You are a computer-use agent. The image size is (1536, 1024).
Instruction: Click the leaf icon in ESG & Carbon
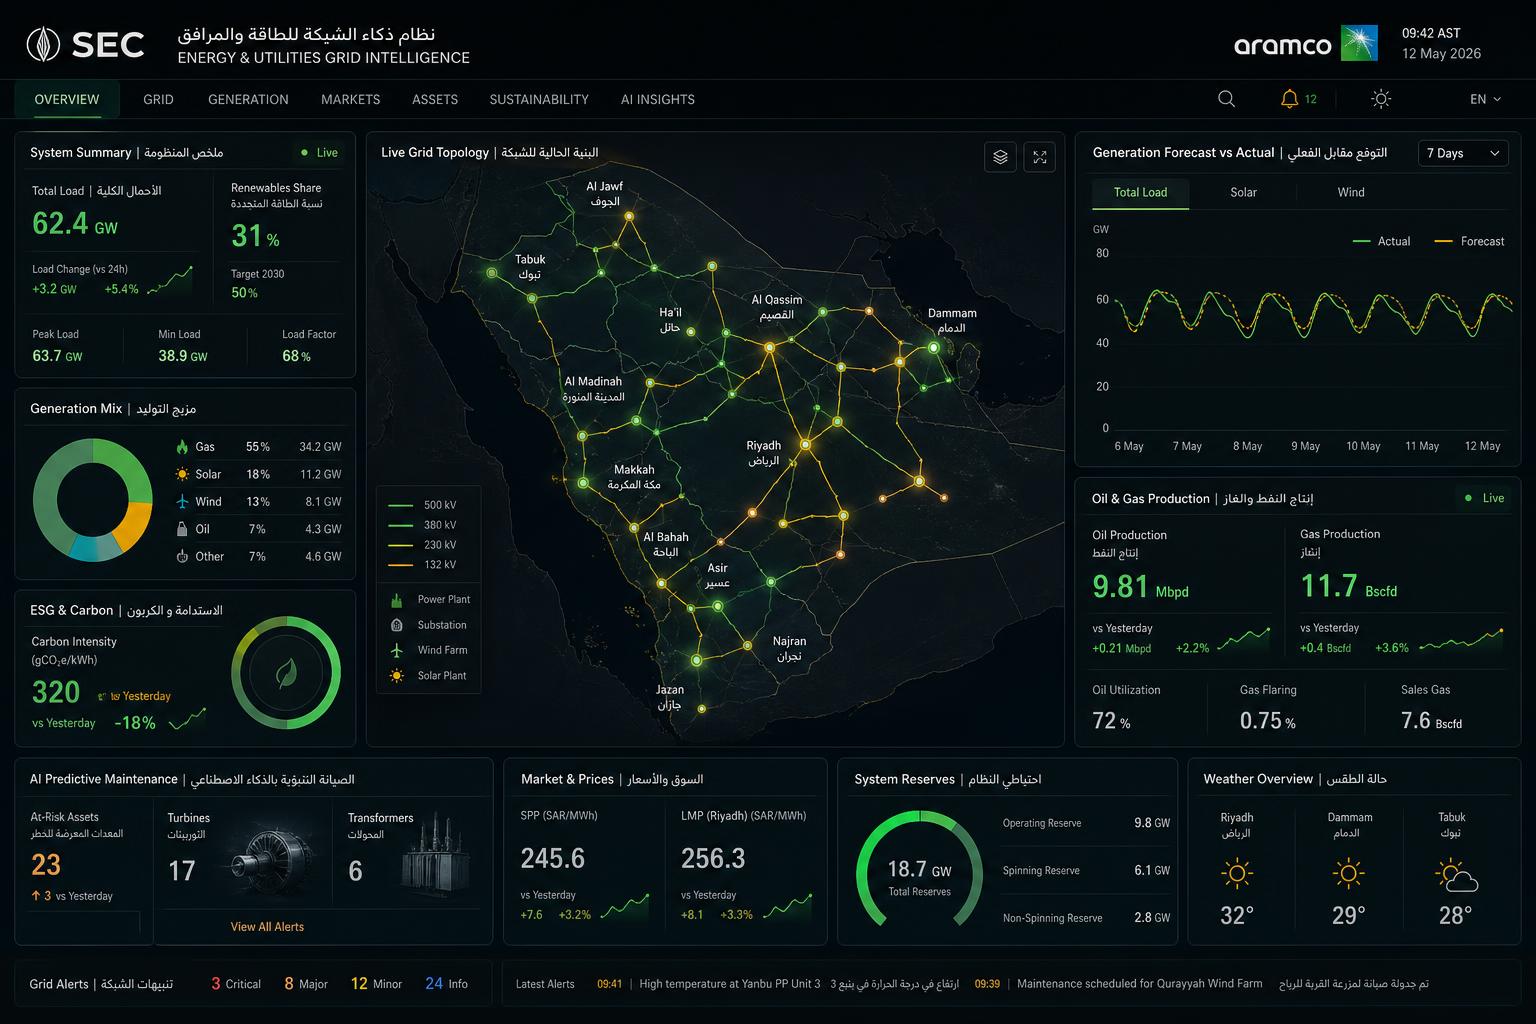286,673
